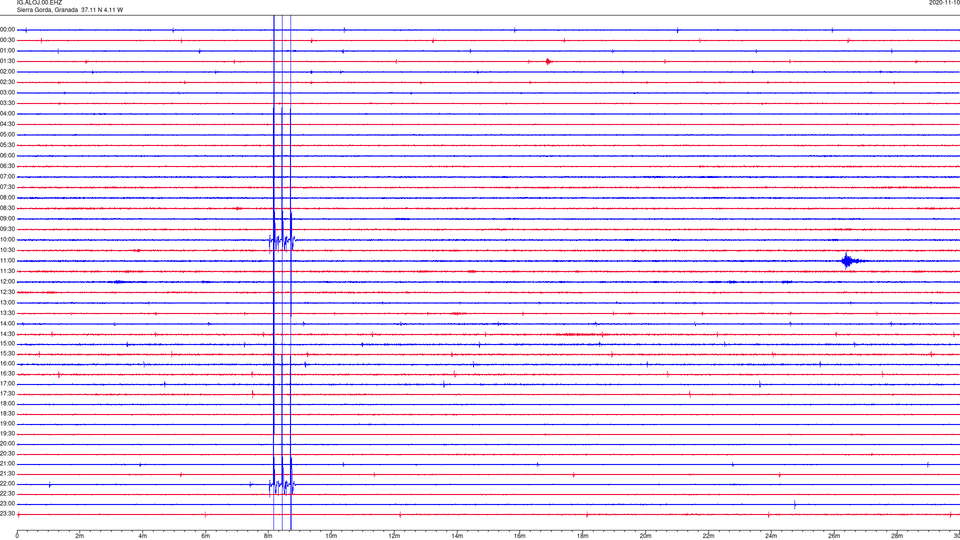
Task: Select the 02:00 trace time label
Action: [7, 72]
